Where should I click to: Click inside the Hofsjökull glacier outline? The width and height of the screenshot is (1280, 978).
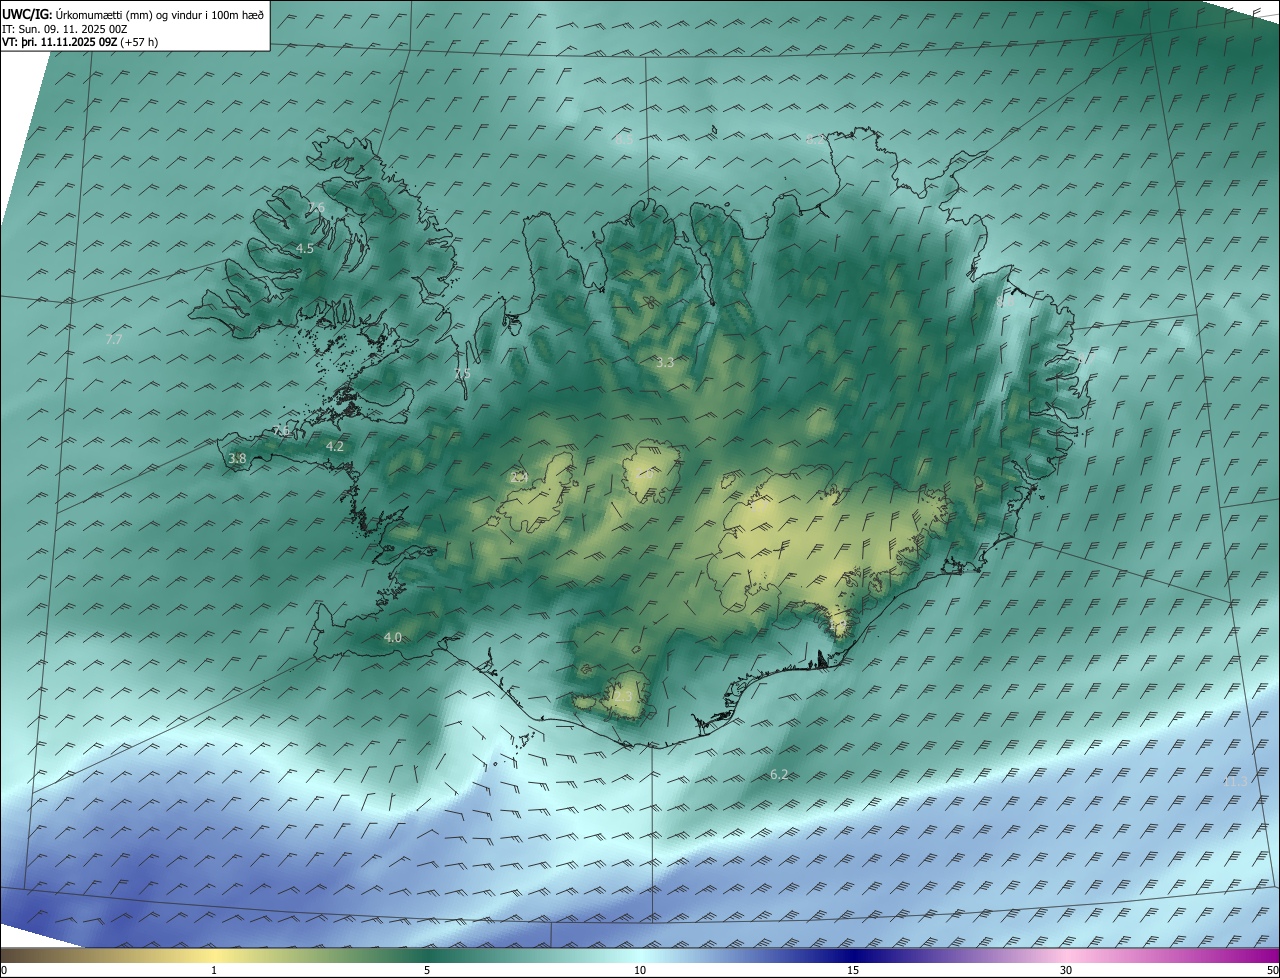[650, 472]
